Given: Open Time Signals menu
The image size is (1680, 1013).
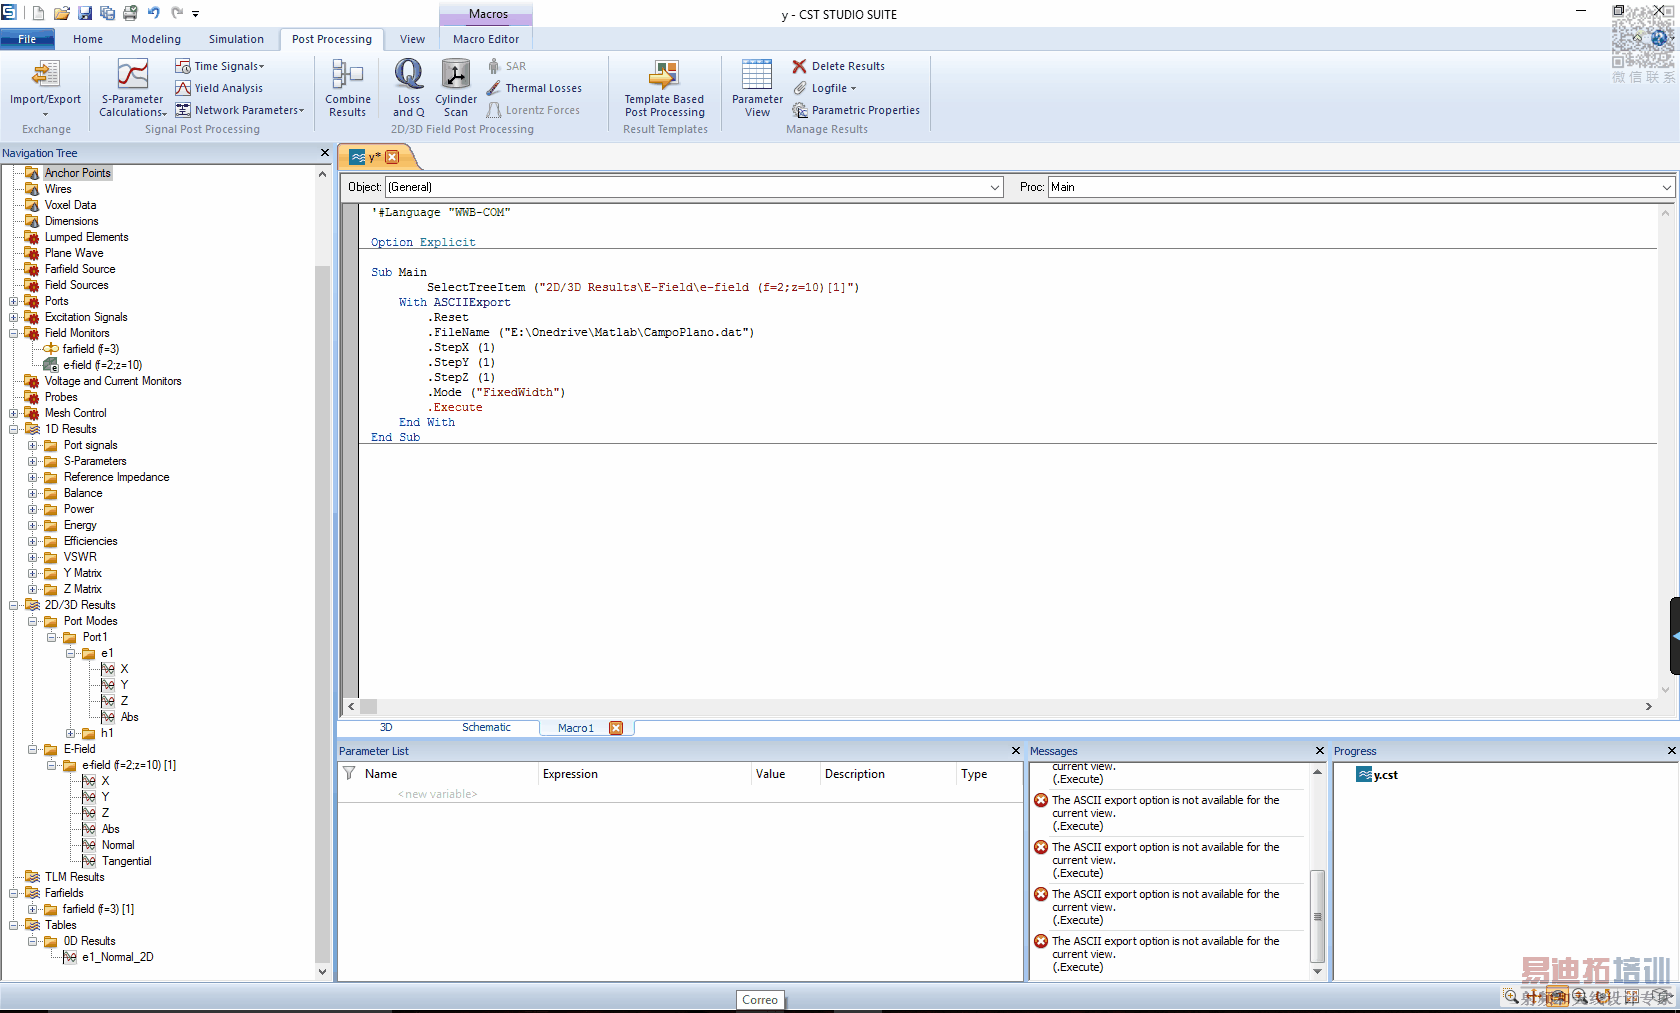Looking at the screenshot, I should pos(220,66).
